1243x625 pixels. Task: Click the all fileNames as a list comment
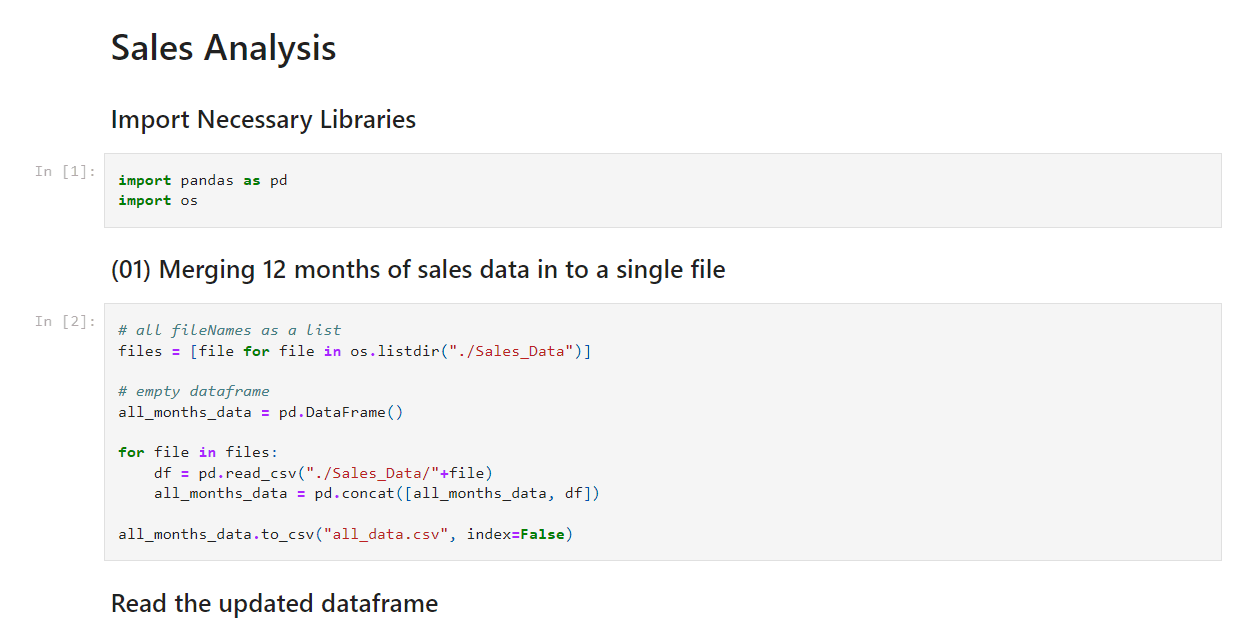[229, 330]
